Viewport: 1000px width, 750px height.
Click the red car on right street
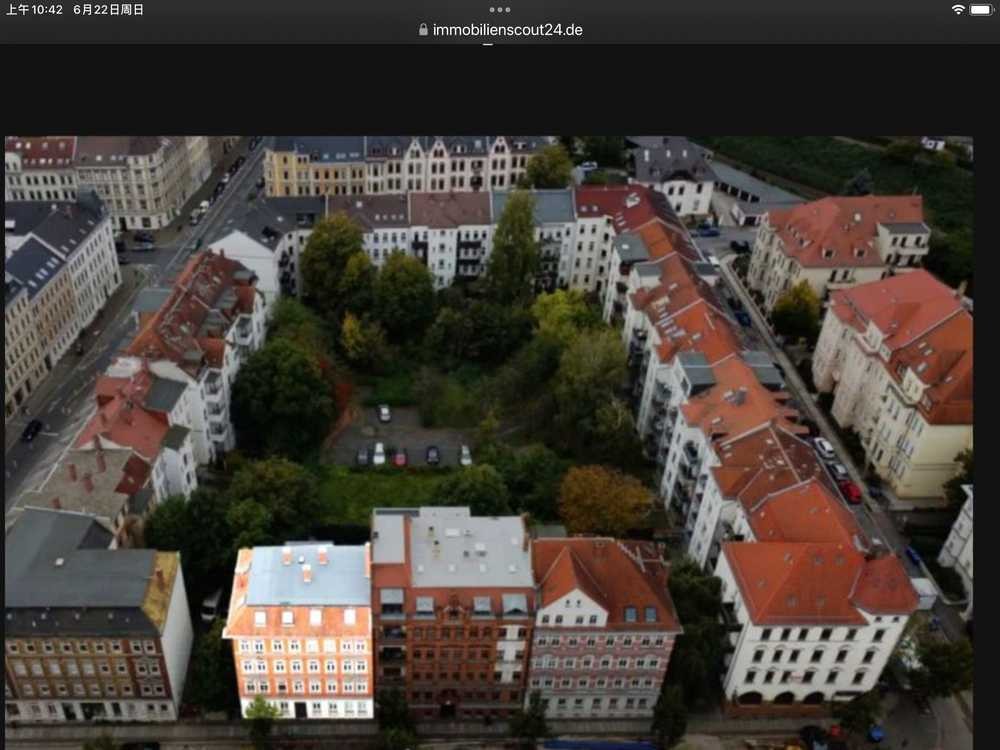pos(850,491)
